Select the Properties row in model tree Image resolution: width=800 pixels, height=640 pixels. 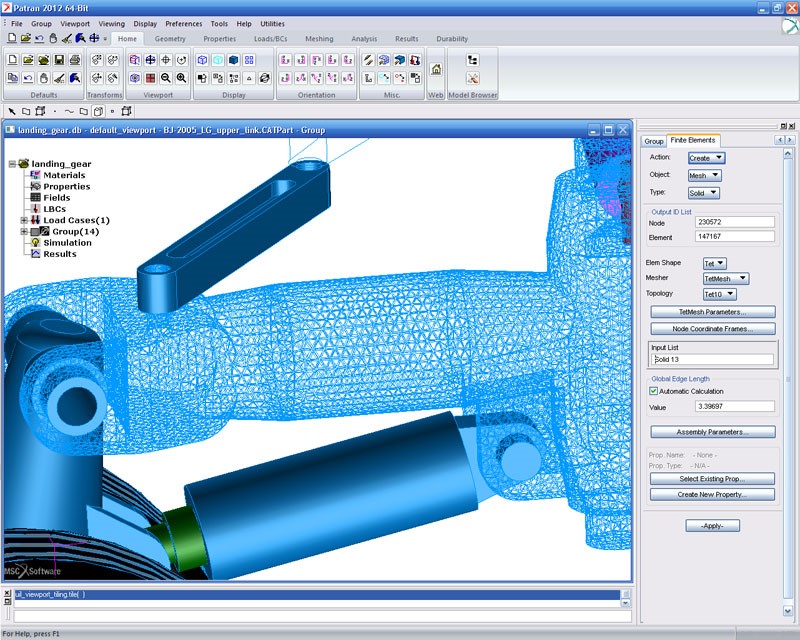[60, 186]
